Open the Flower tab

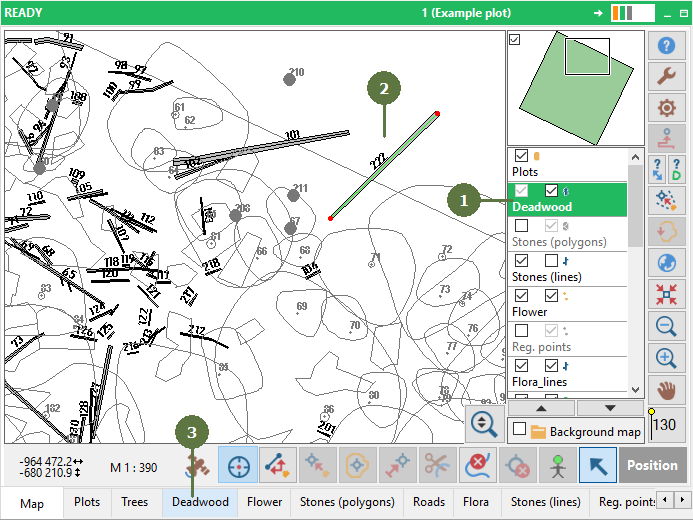click(264, 502)
